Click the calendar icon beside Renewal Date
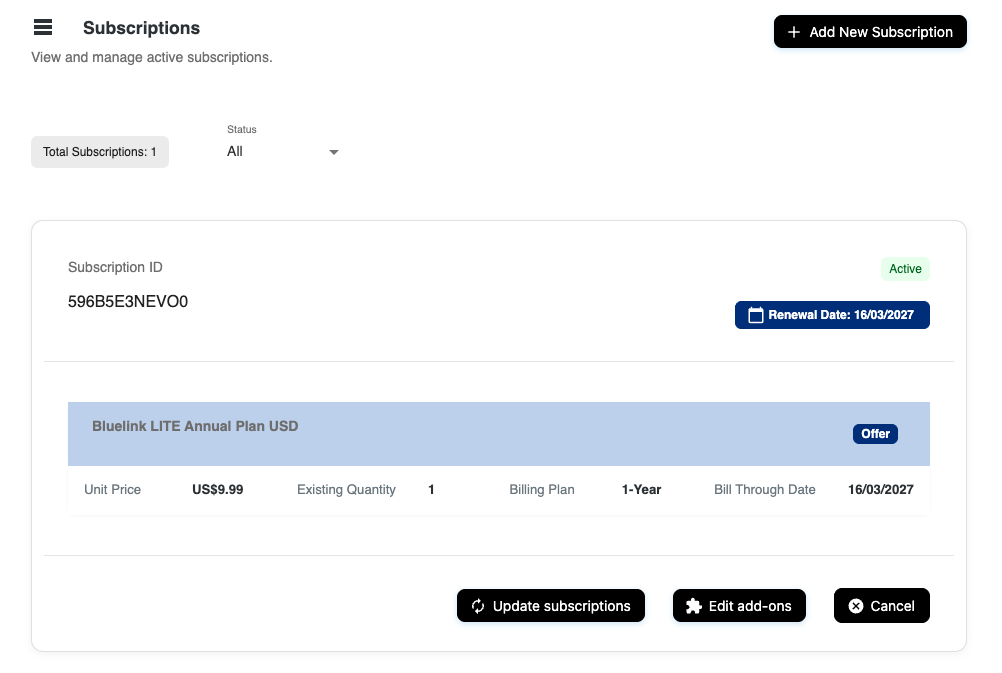Viewport: 1002px width, 673px height. pyautogui.click(x=755, y=315)
